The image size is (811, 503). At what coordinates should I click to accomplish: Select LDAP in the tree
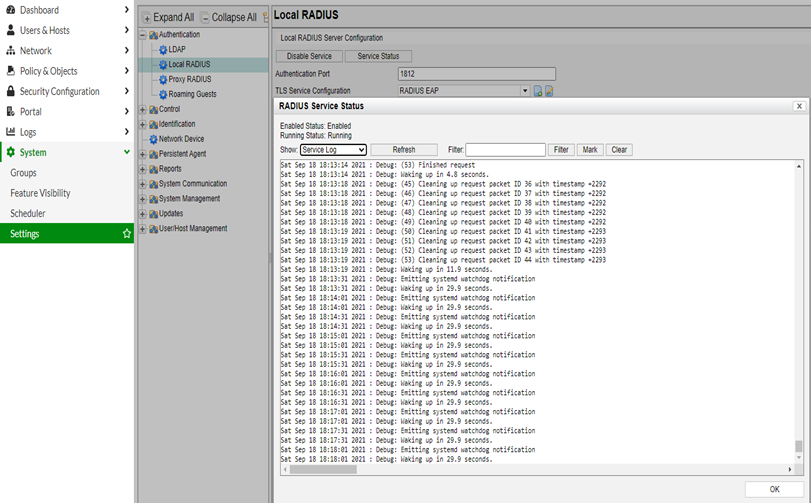click(x=177, y=50)
